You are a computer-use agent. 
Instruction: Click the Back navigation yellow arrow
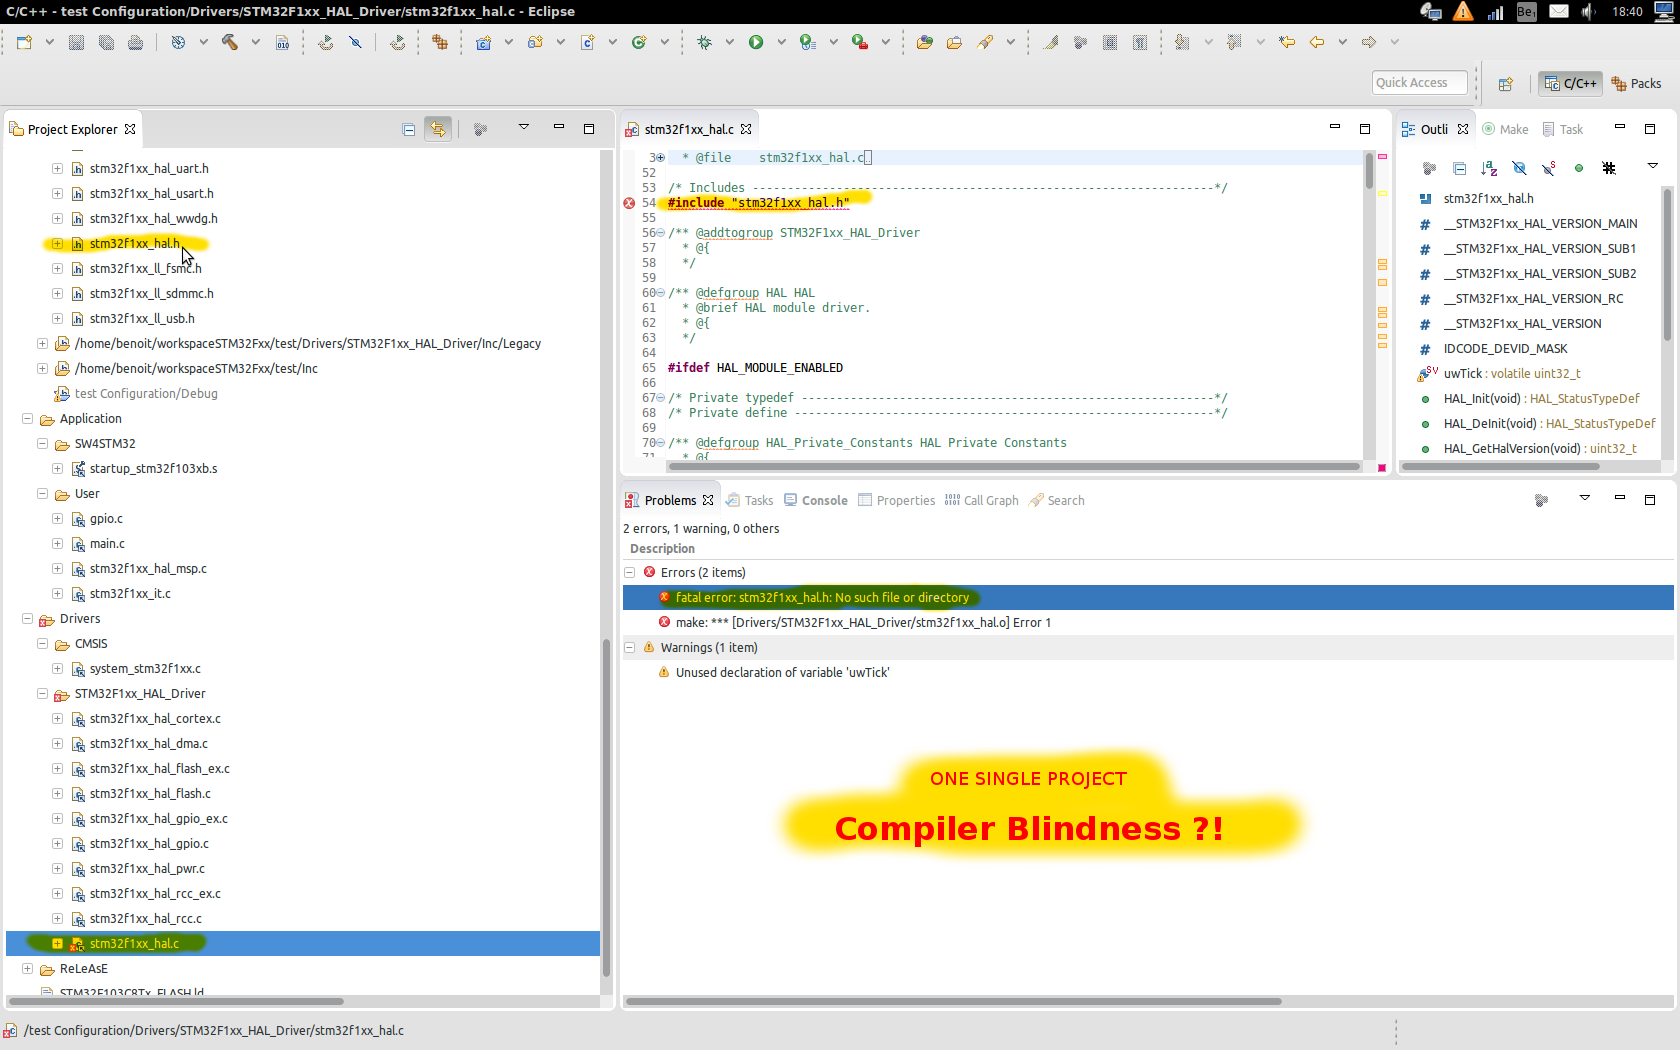[x=1317, y=42]
